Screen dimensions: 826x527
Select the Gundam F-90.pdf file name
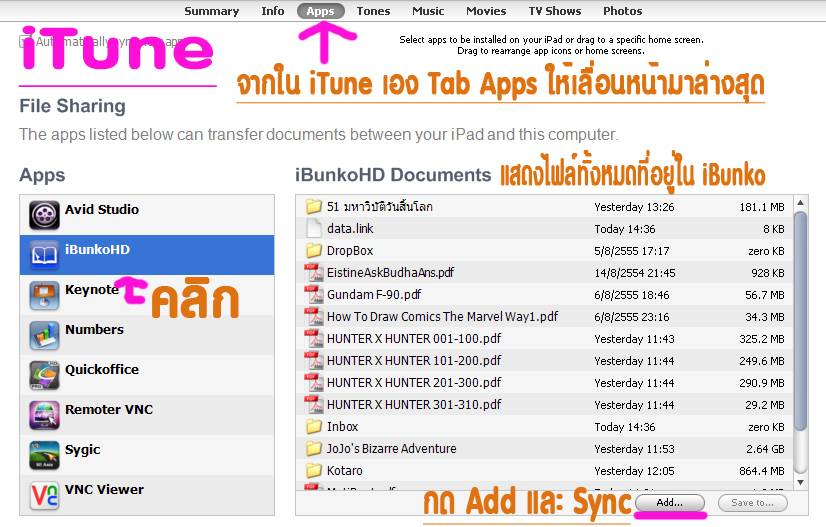point(374,295)
